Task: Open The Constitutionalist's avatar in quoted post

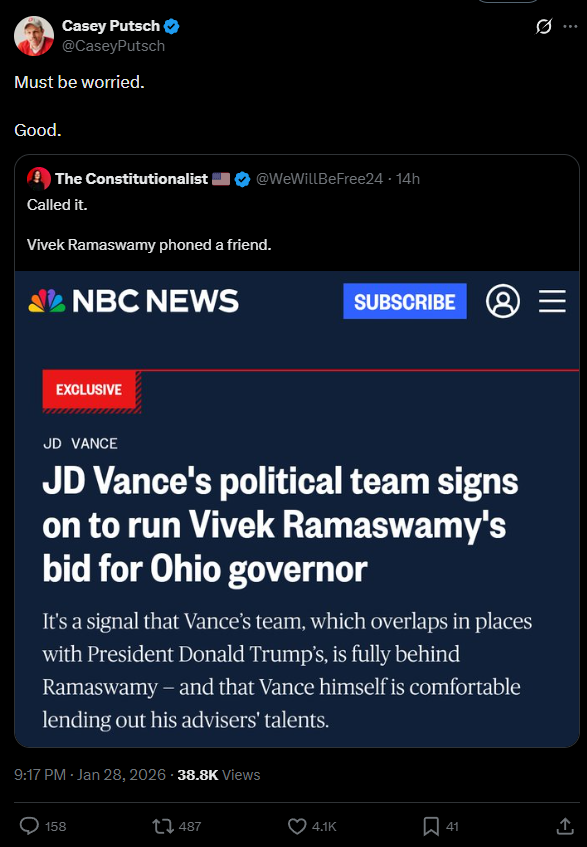Action: [x=39, y=179]
